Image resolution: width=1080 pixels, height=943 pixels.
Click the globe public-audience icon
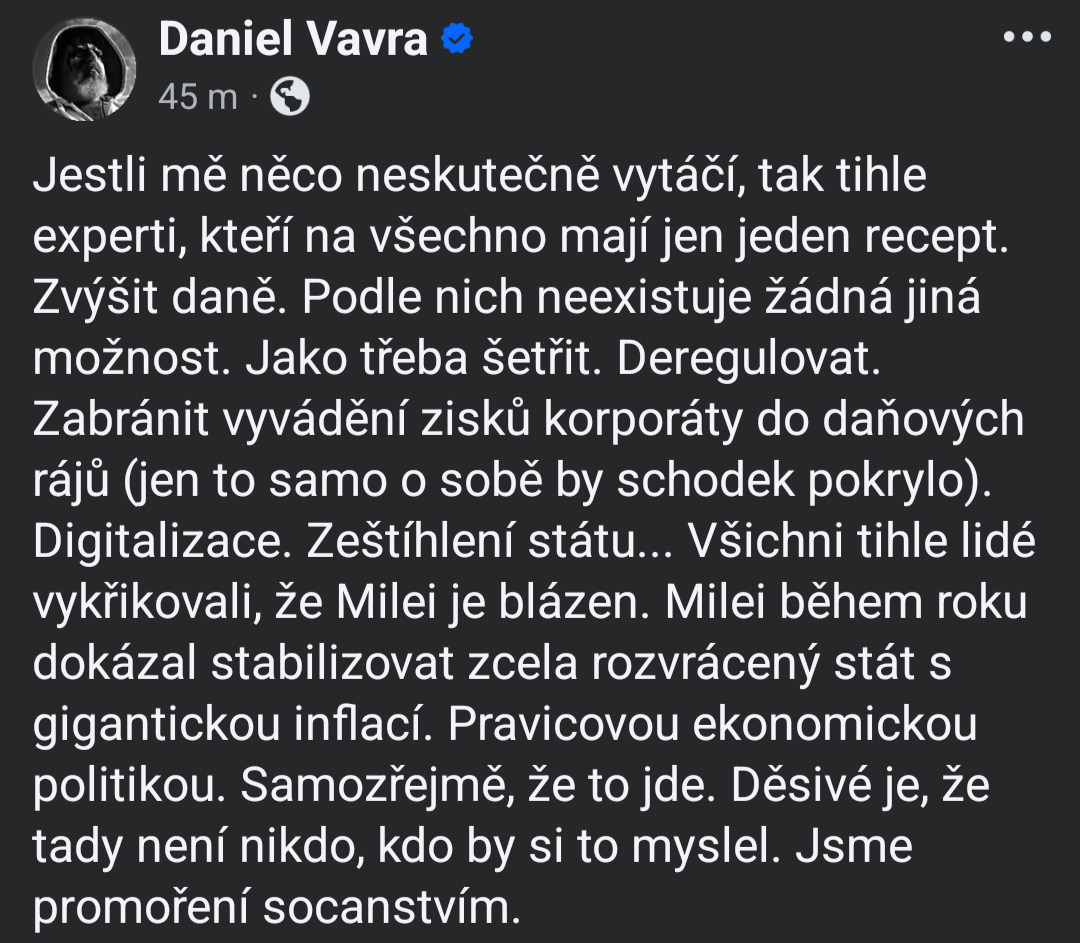point(289,96)
